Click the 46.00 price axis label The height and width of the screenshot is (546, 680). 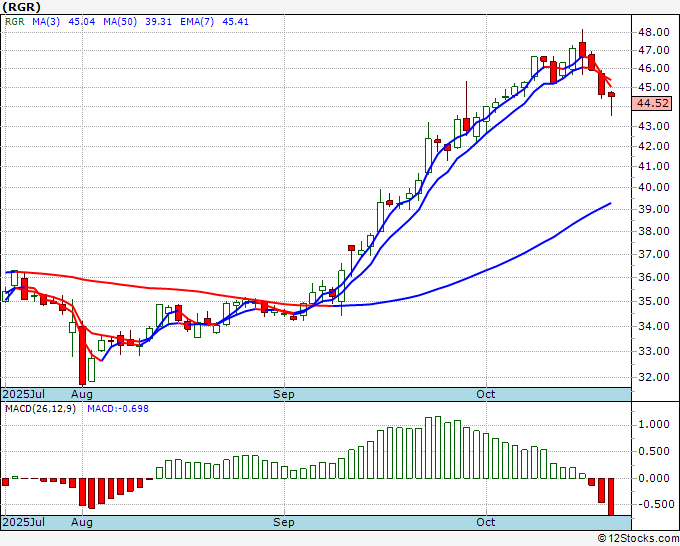click(654, 69)
